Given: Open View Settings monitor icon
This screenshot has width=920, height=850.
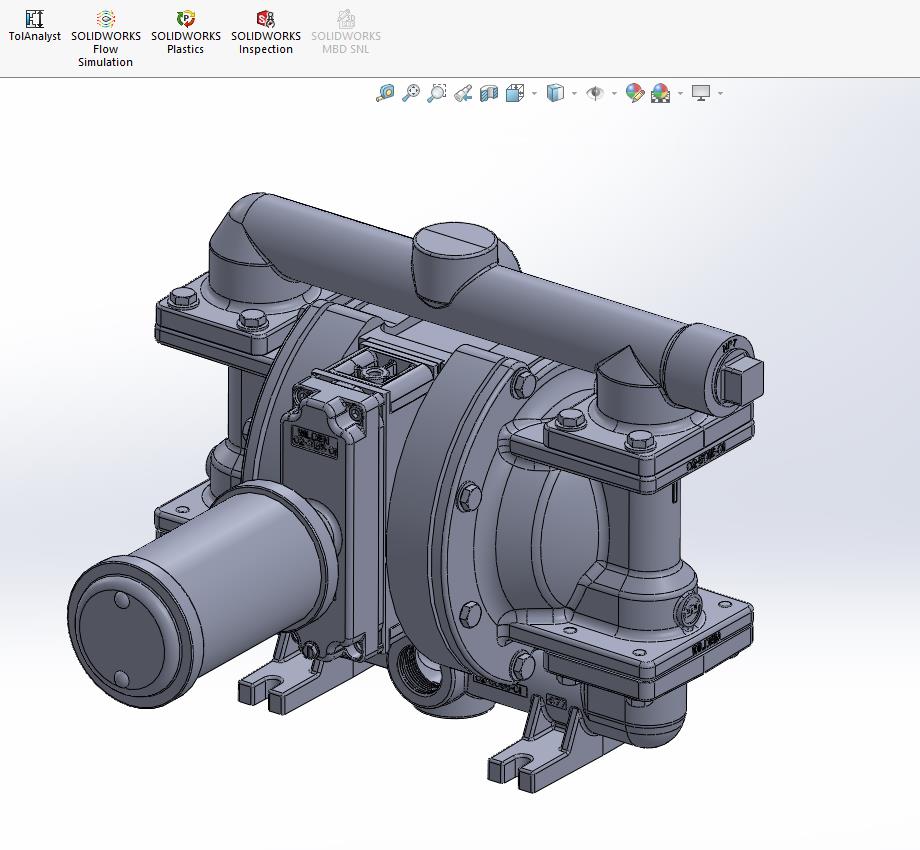Looking at the screenshot, I should coord(701,93).
